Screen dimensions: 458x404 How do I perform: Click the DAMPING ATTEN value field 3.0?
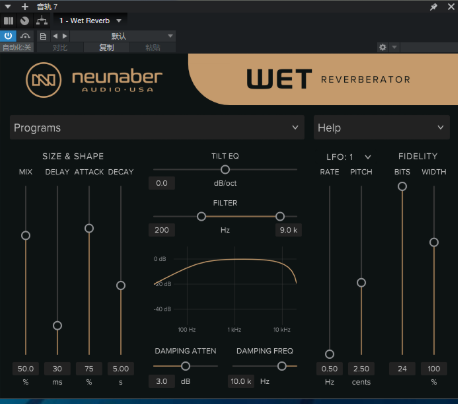point(162,381)
